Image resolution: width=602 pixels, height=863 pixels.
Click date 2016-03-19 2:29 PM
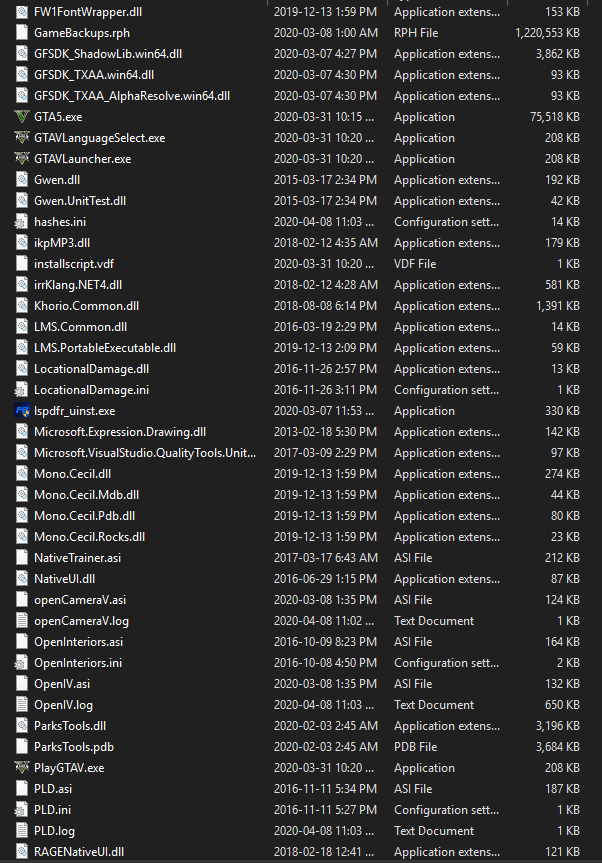tap(325, 327)
